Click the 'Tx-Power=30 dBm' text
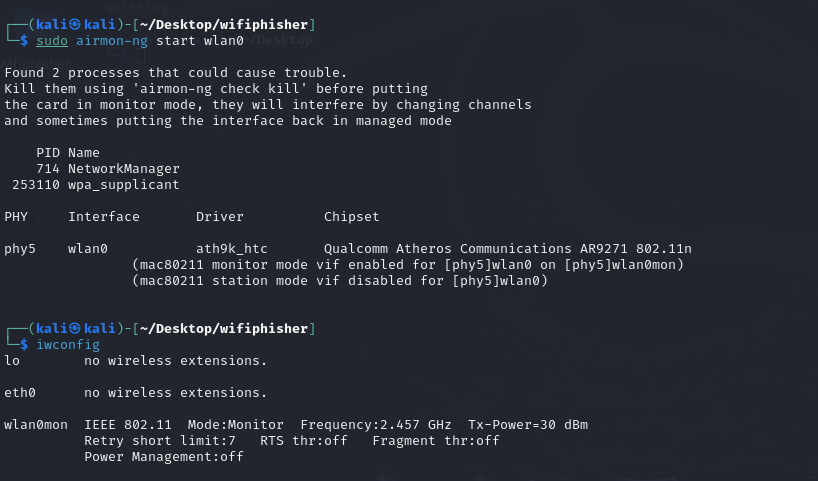 528,425
